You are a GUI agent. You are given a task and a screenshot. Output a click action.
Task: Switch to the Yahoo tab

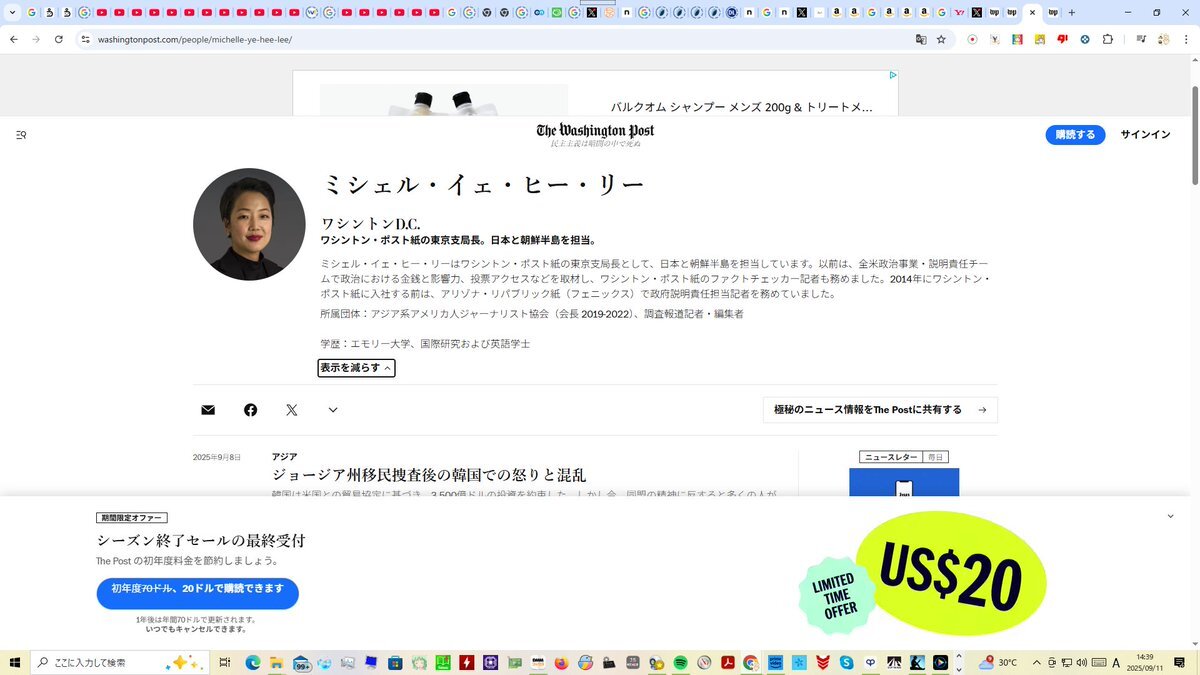pos(959,13)
